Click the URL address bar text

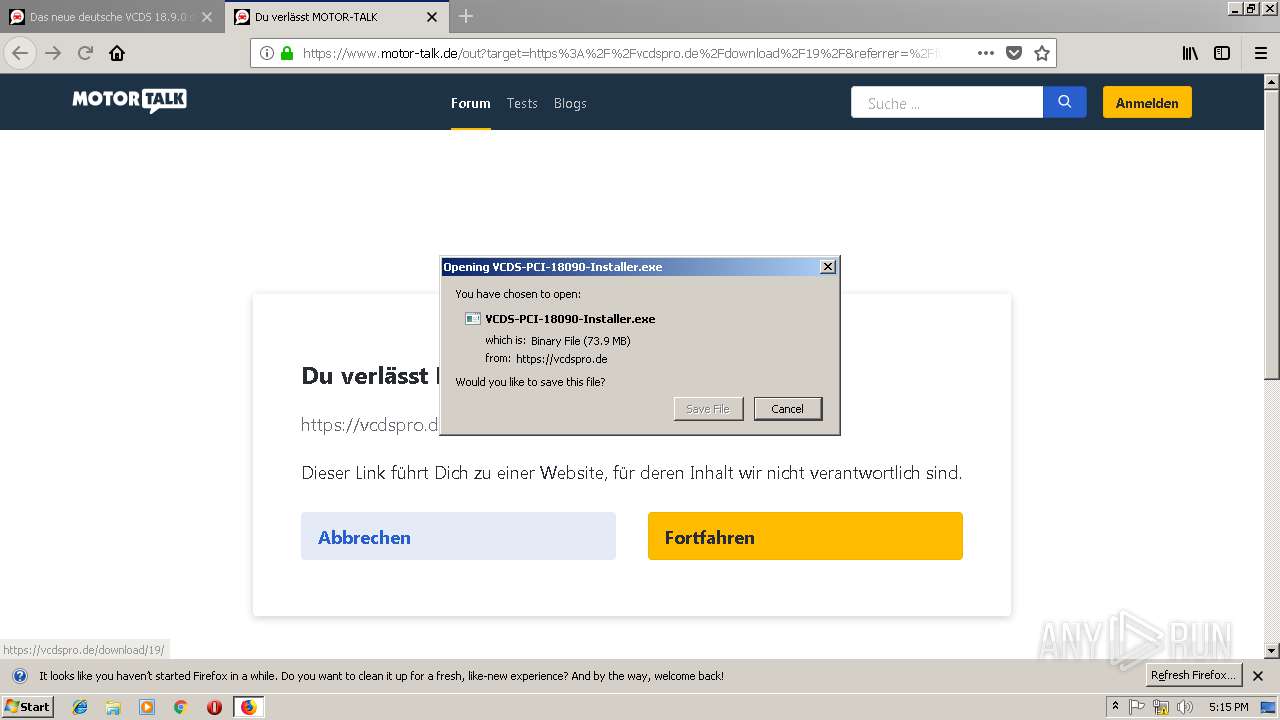coord(620,53)
